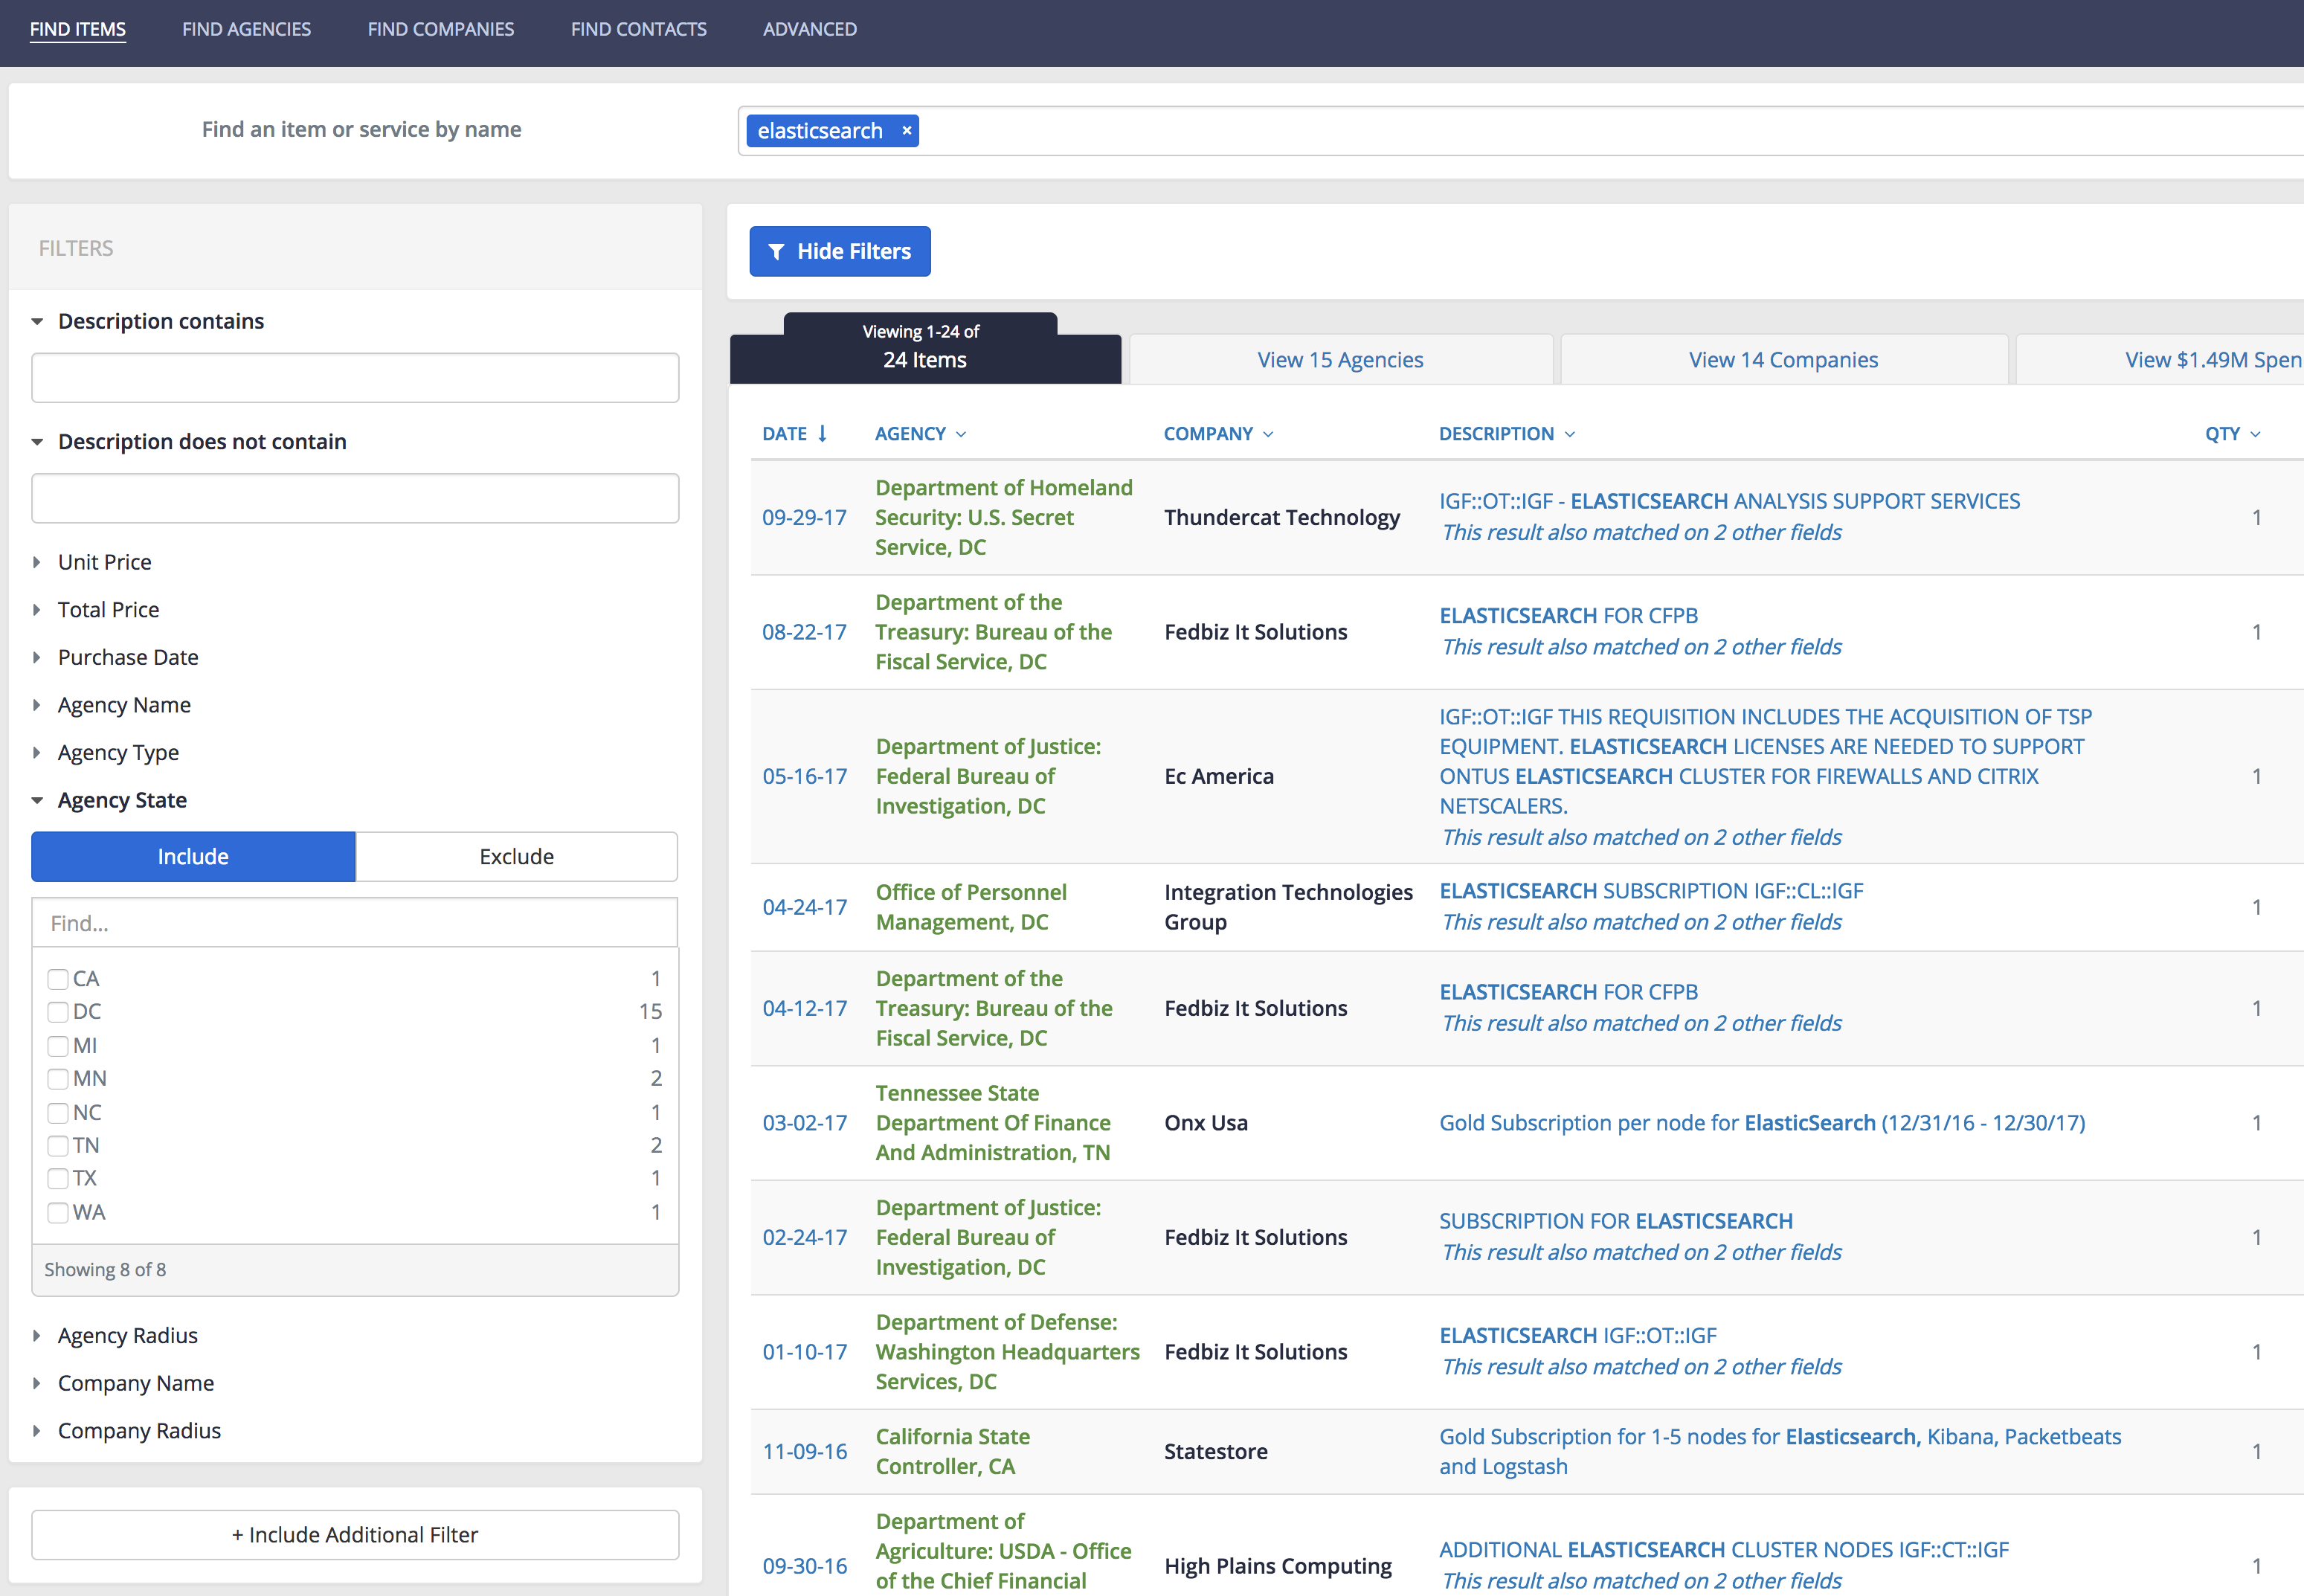Click the Statestore company cell
Viewport: 2304px width, 1596px height.
point(1215,1451)
